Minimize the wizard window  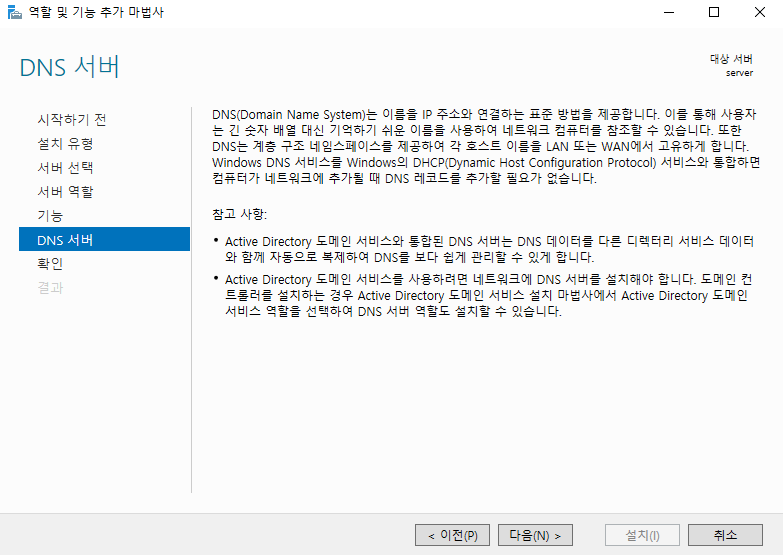[x=669, y=12]
